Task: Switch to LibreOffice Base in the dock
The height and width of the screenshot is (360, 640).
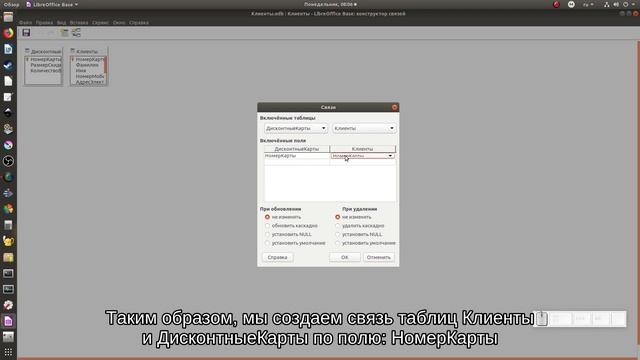Action: 8,321
